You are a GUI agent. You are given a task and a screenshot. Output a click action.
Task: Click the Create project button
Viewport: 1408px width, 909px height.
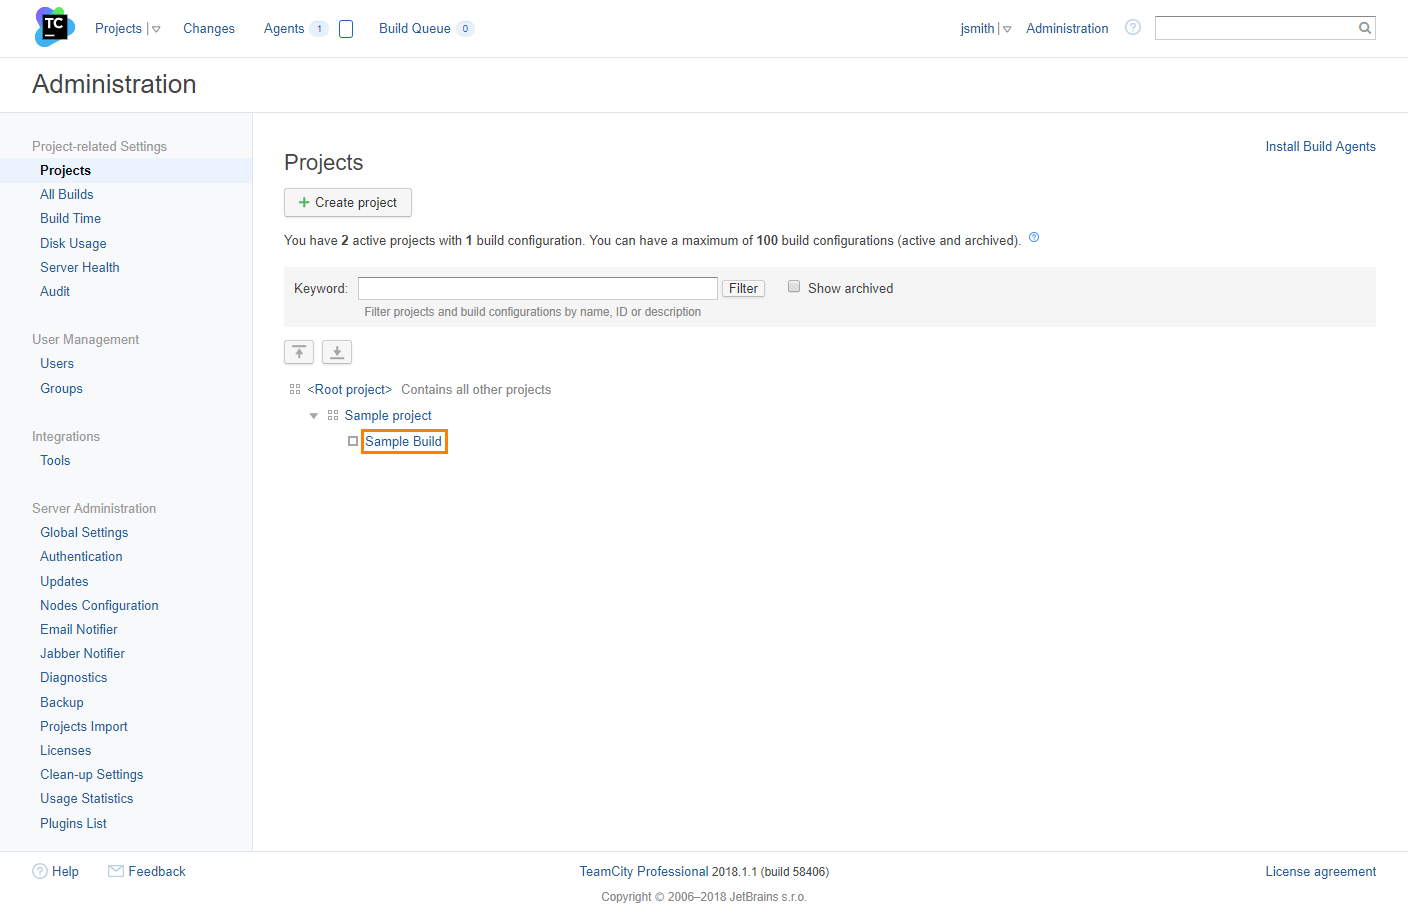point(347,202)
